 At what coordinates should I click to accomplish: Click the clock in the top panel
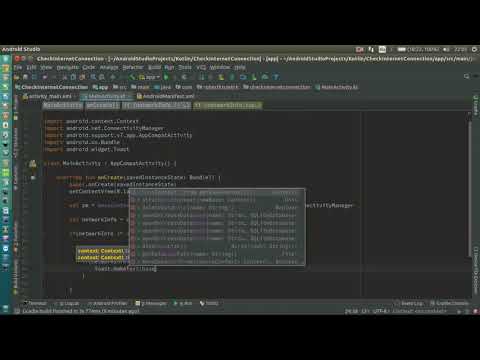click(x=460, y=49)
